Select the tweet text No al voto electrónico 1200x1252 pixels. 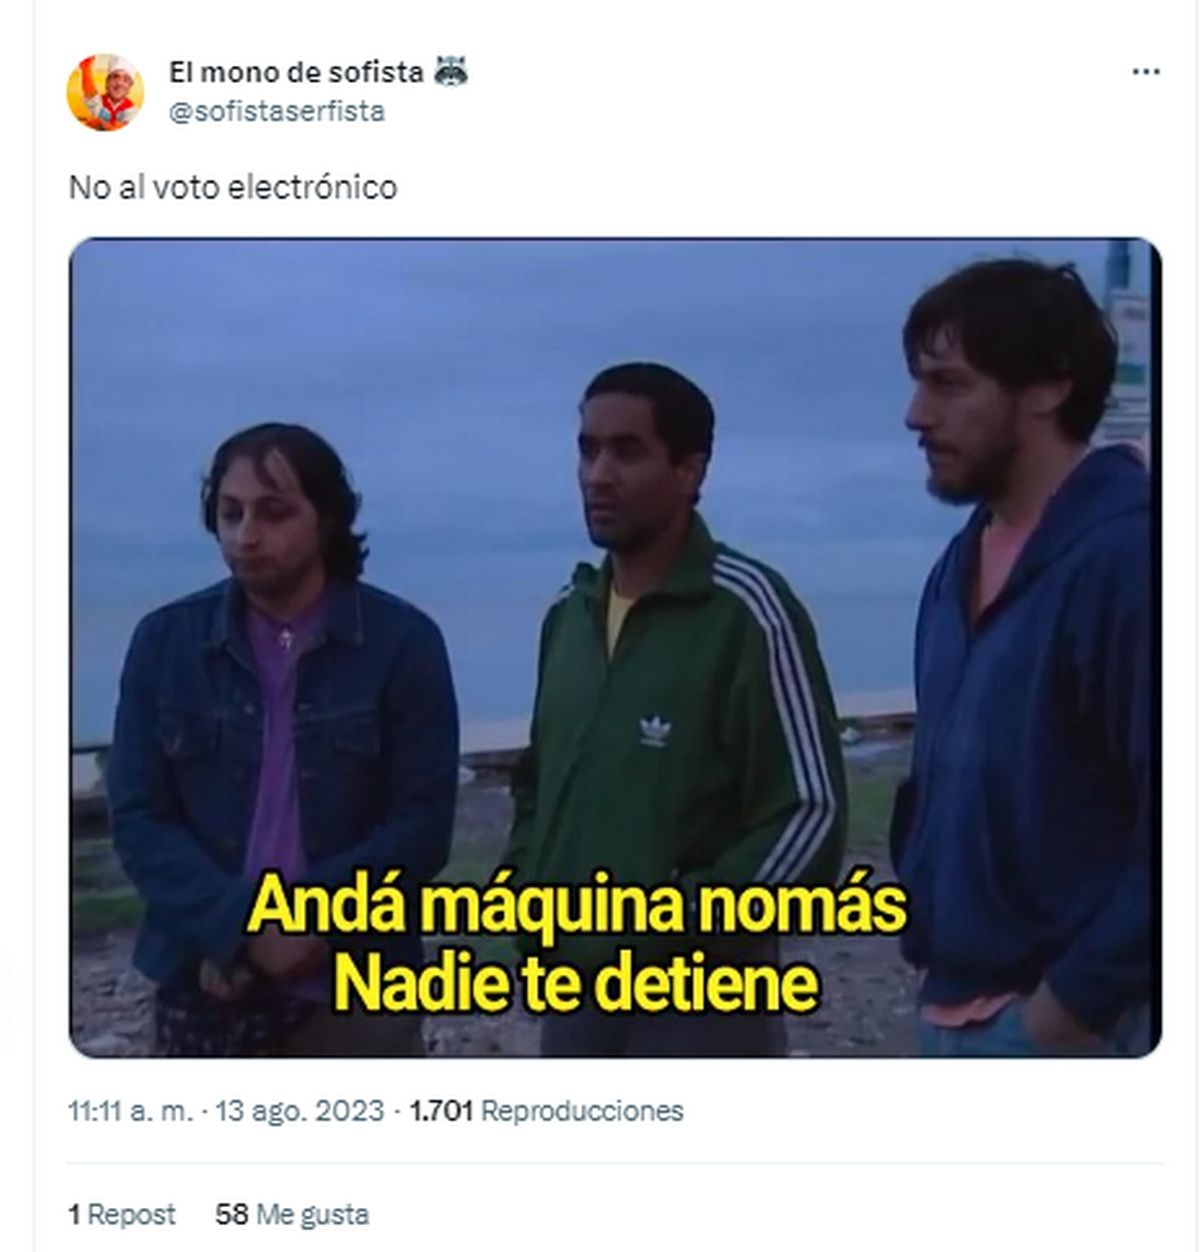pyautogui.click(x=233, y=187)
